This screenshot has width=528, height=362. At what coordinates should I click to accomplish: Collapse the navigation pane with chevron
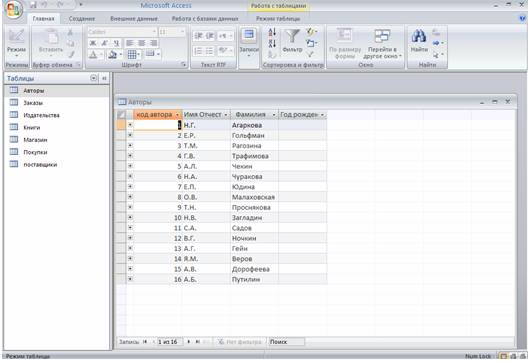(x=104, y=78)
